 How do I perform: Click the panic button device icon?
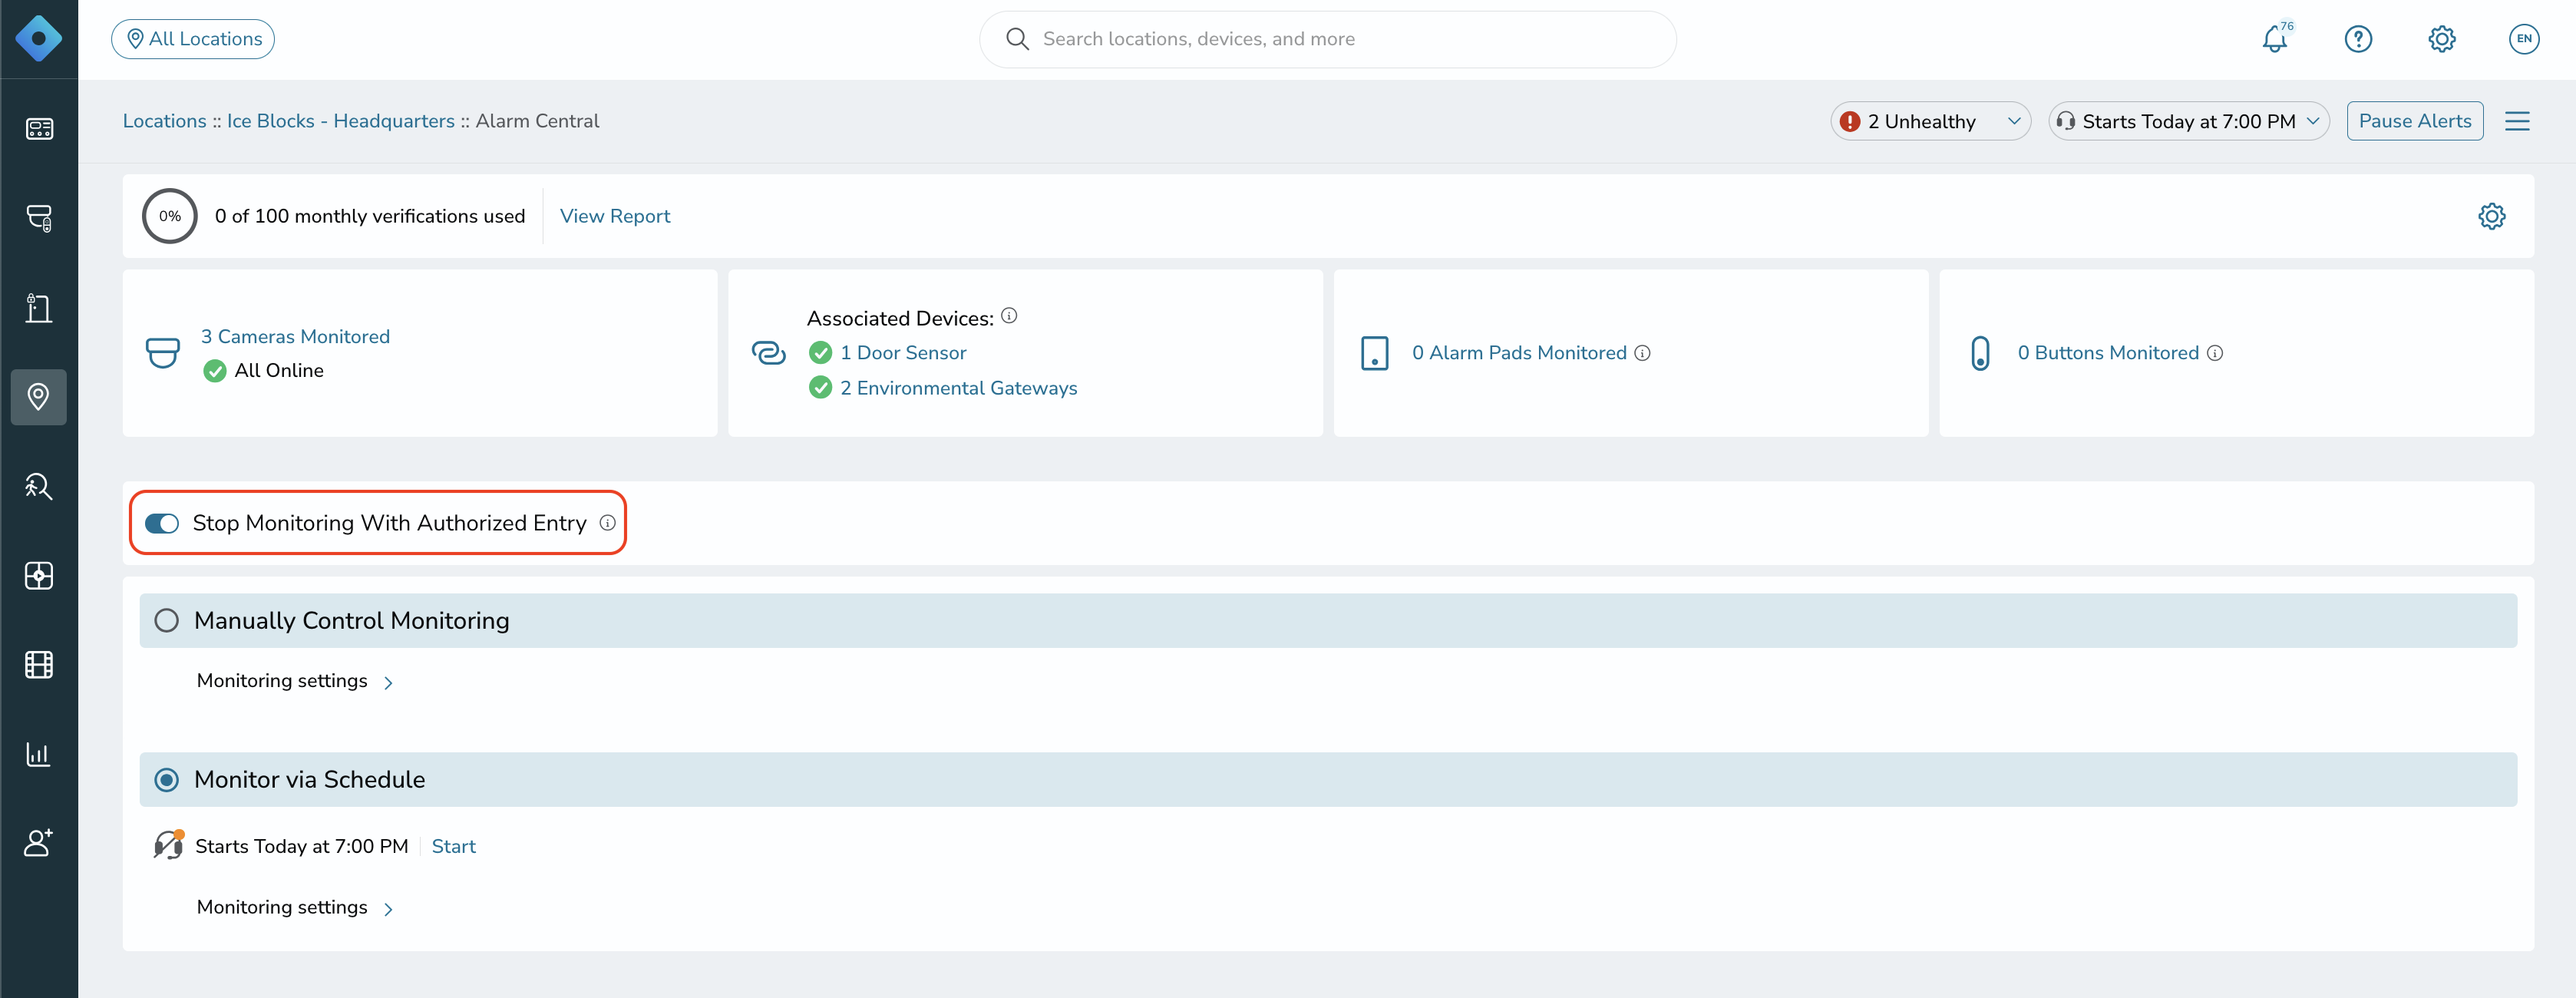(1980, 353)
